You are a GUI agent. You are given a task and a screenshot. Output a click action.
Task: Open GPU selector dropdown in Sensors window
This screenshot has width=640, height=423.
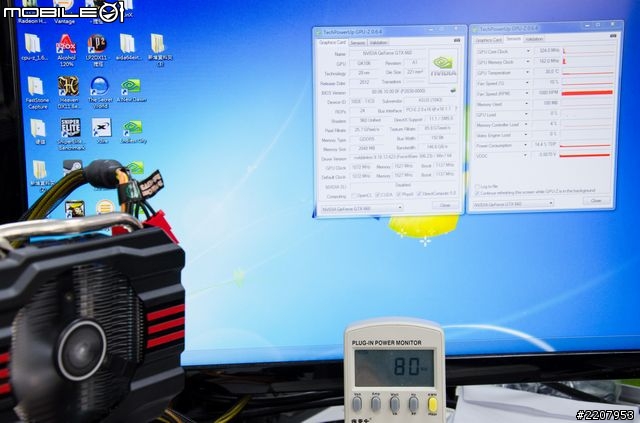[551, 203]
